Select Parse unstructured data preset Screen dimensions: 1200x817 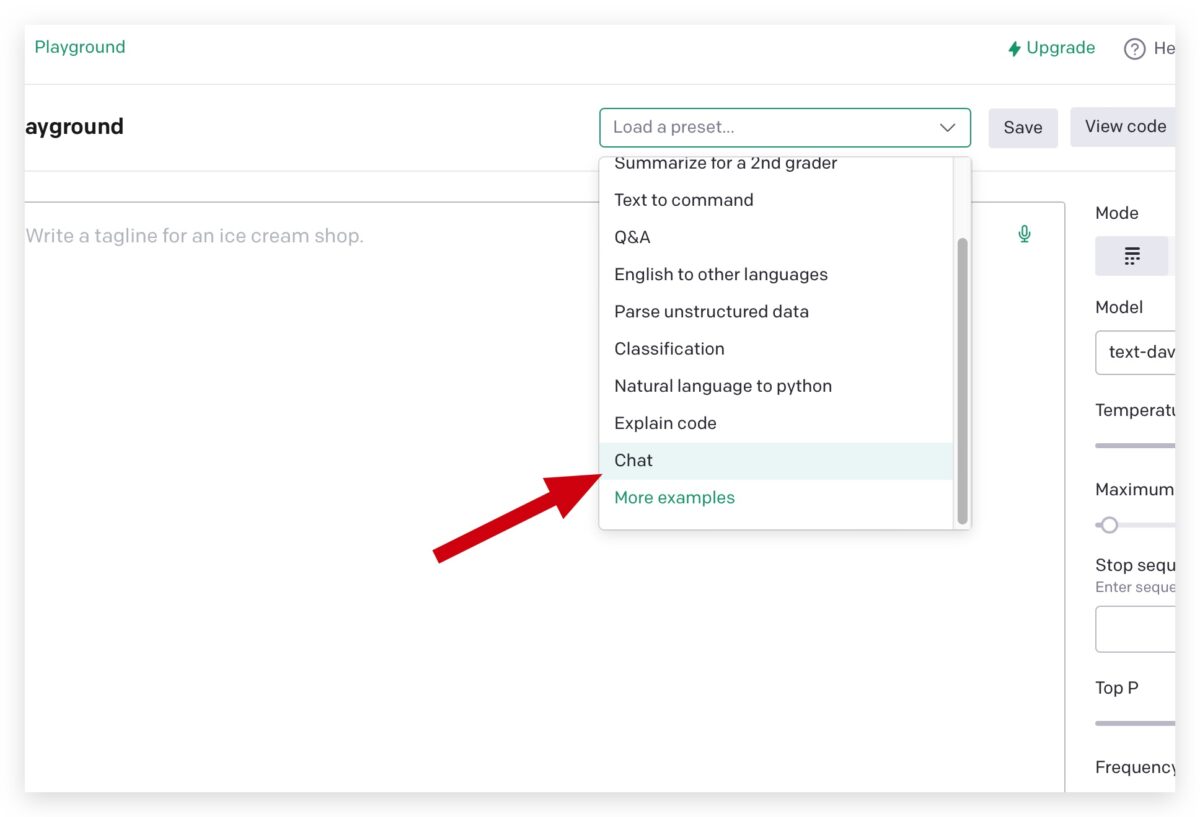point(776,312)
